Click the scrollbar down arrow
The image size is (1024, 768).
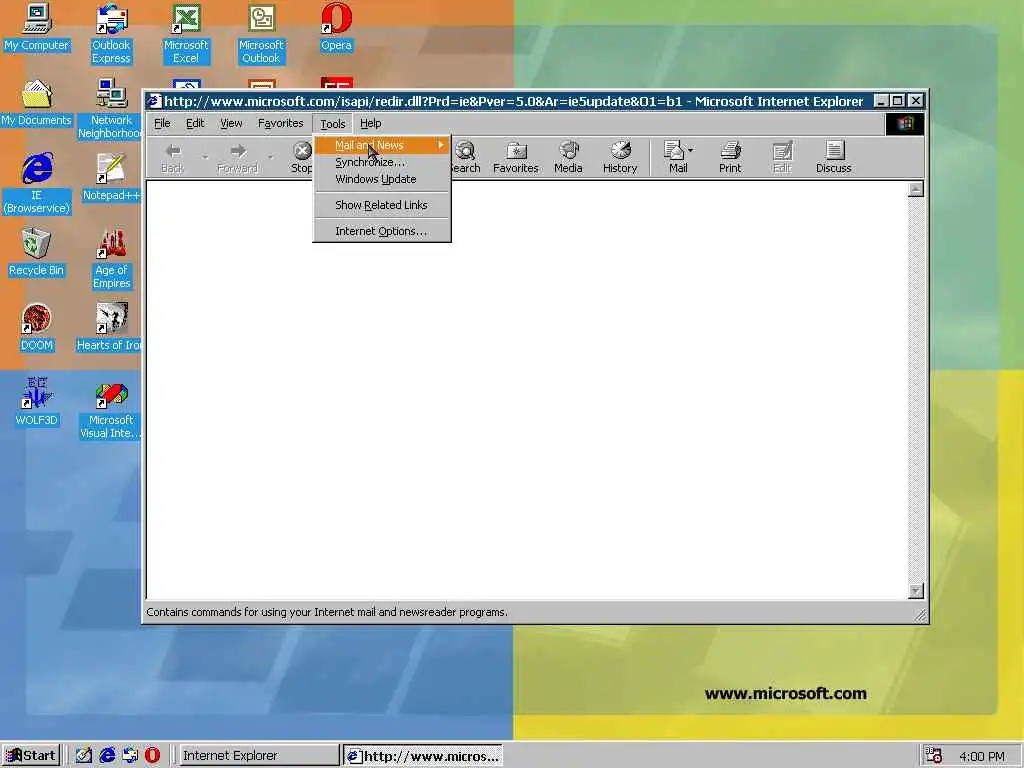click(x=916, y=590)
